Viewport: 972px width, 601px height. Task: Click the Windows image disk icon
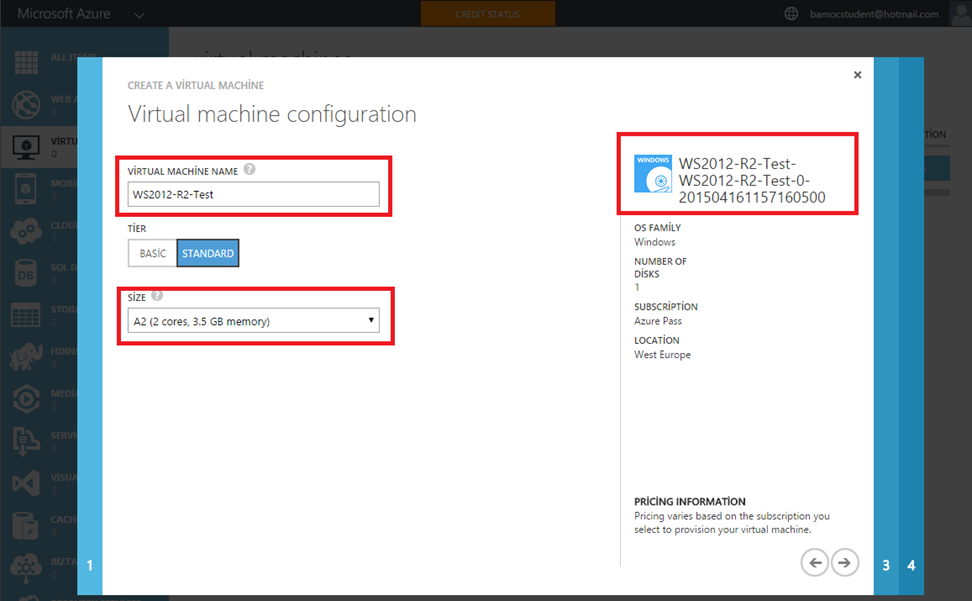pyautogui.click(x=653, y=174)
